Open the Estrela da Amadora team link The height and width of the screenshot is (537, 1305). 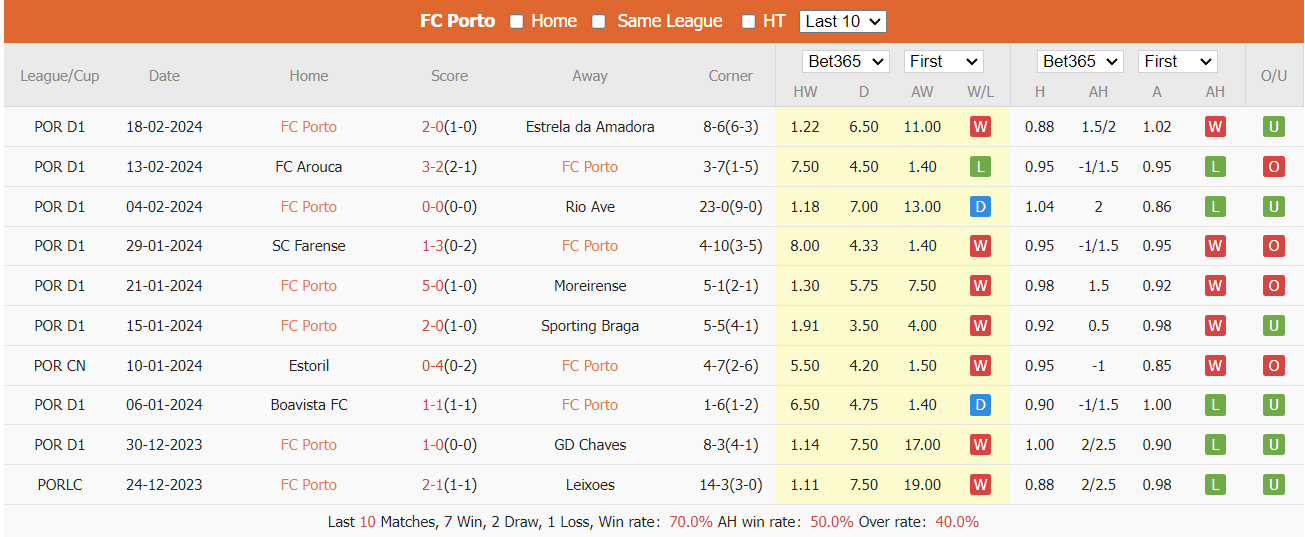(x=590, y=127)
